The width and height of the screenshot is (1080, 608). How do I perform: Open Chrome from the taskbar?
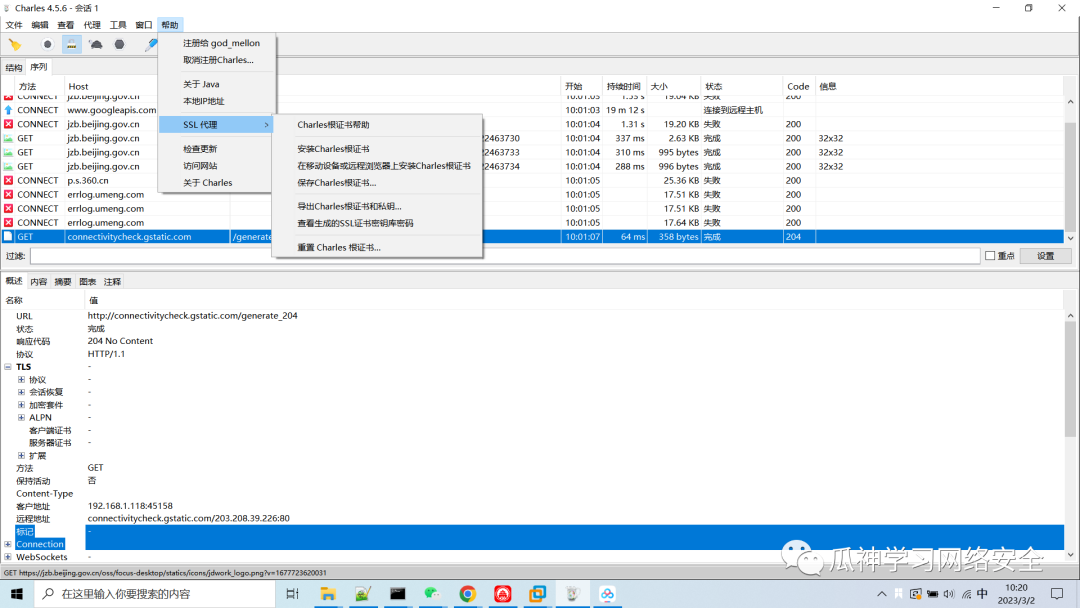click(467, 594)
